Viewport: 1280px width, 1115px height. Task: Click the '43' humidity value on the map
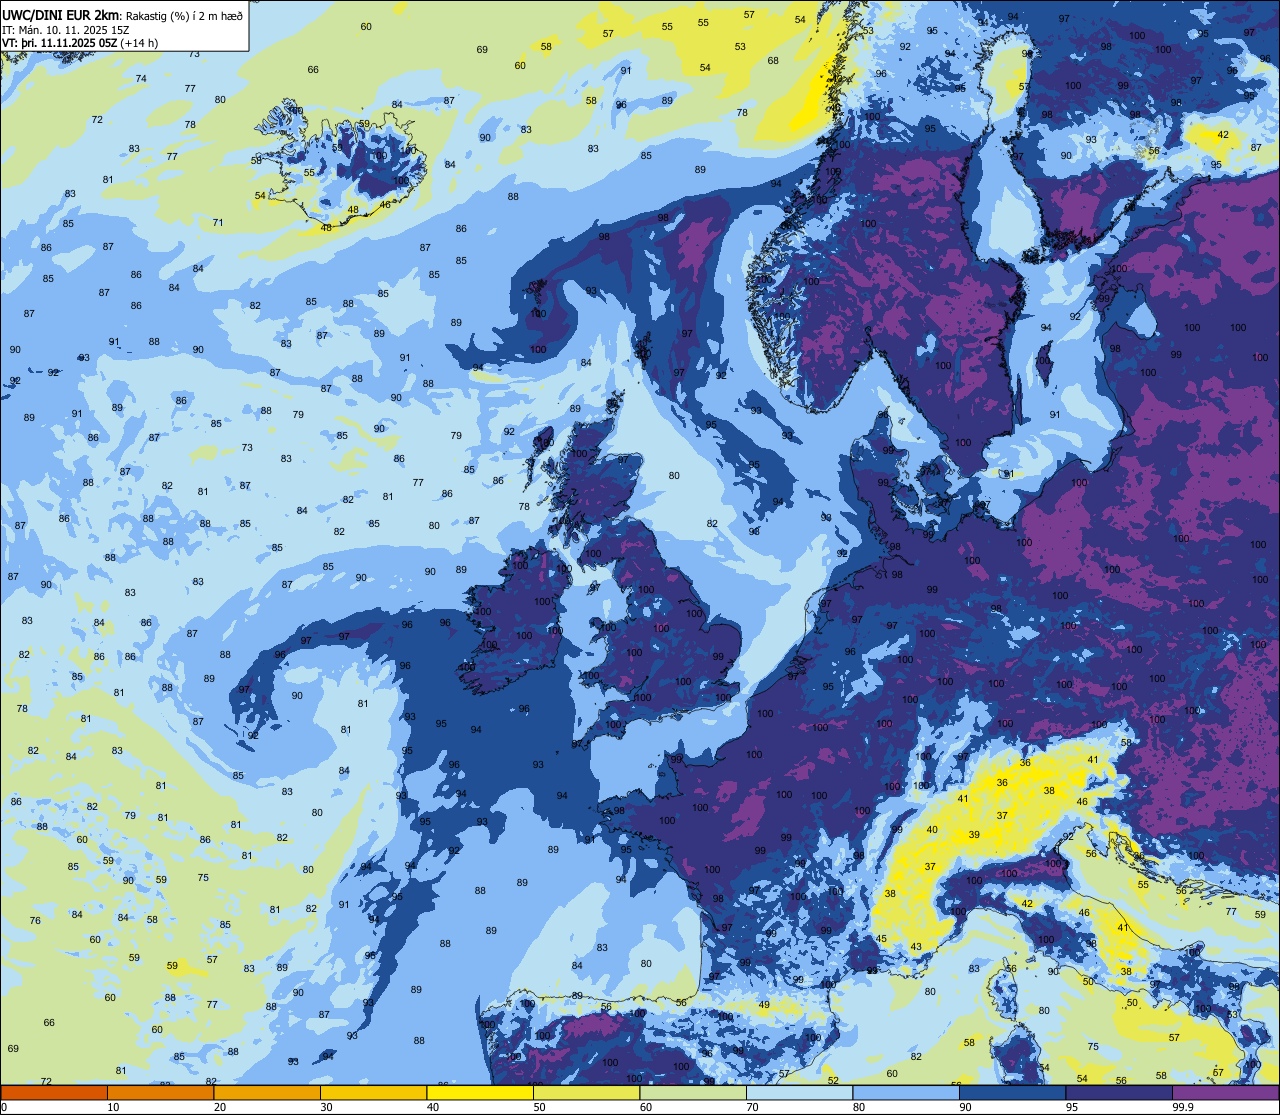pyautogui.click(x=916, y=947)
